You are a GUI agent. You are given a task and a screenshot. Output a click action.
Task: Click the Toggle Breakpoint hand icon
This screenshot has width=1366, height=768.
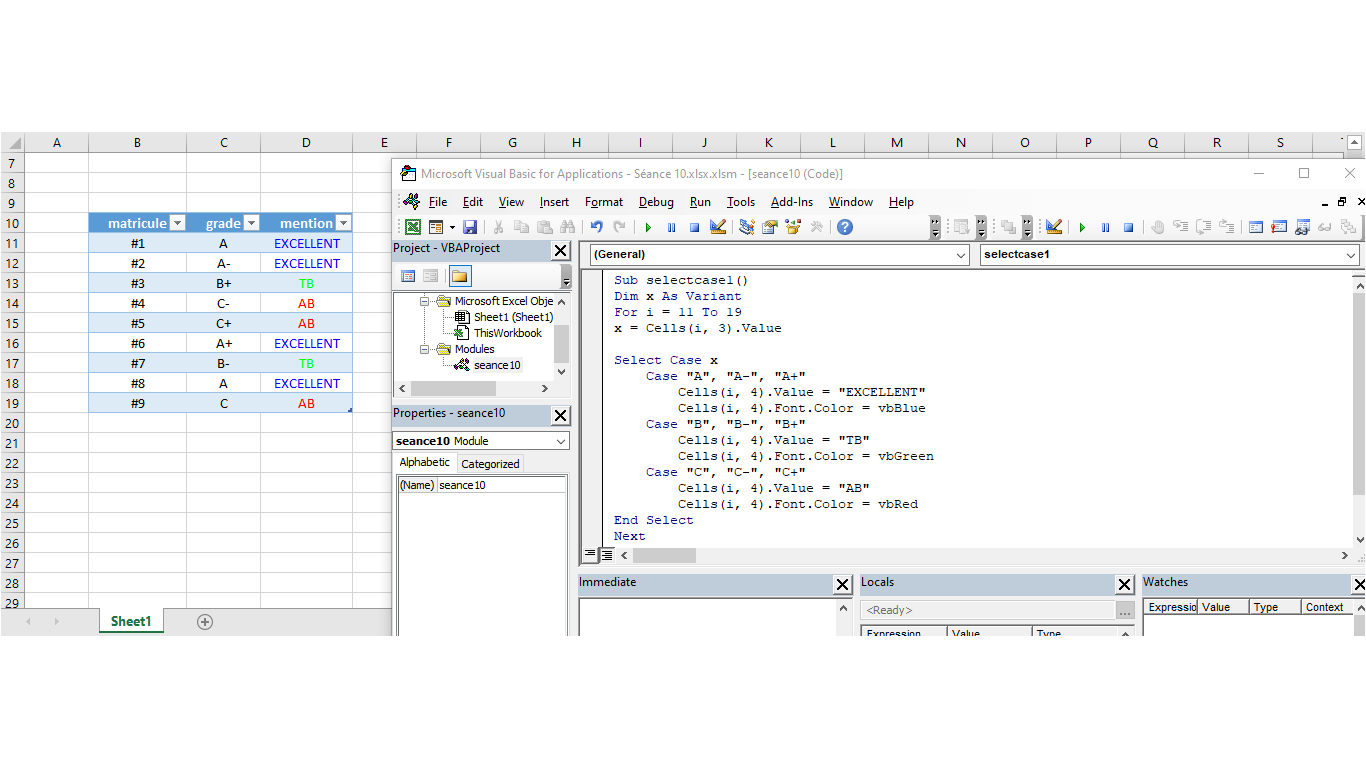[1158, 227]
